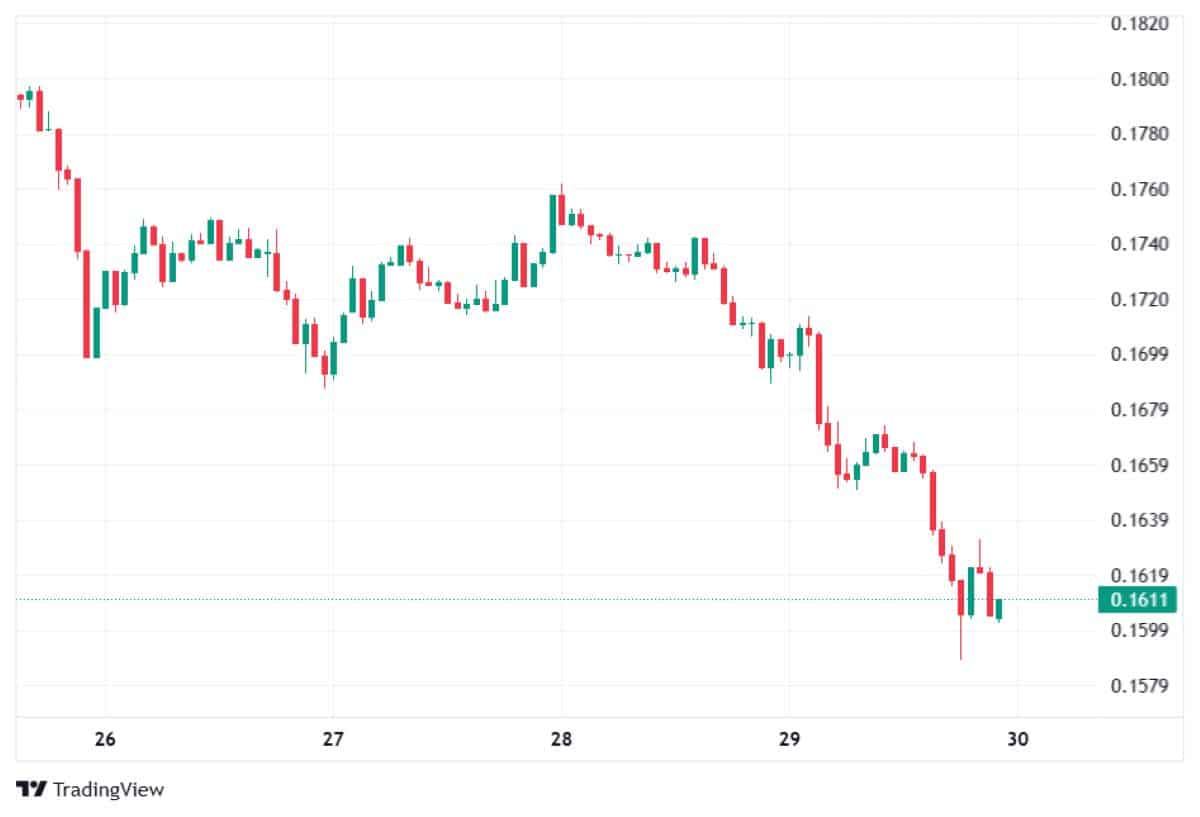Screen dimensions: 1200x817
Task: Click the TradingView logo icon
Action: [31, 790]
